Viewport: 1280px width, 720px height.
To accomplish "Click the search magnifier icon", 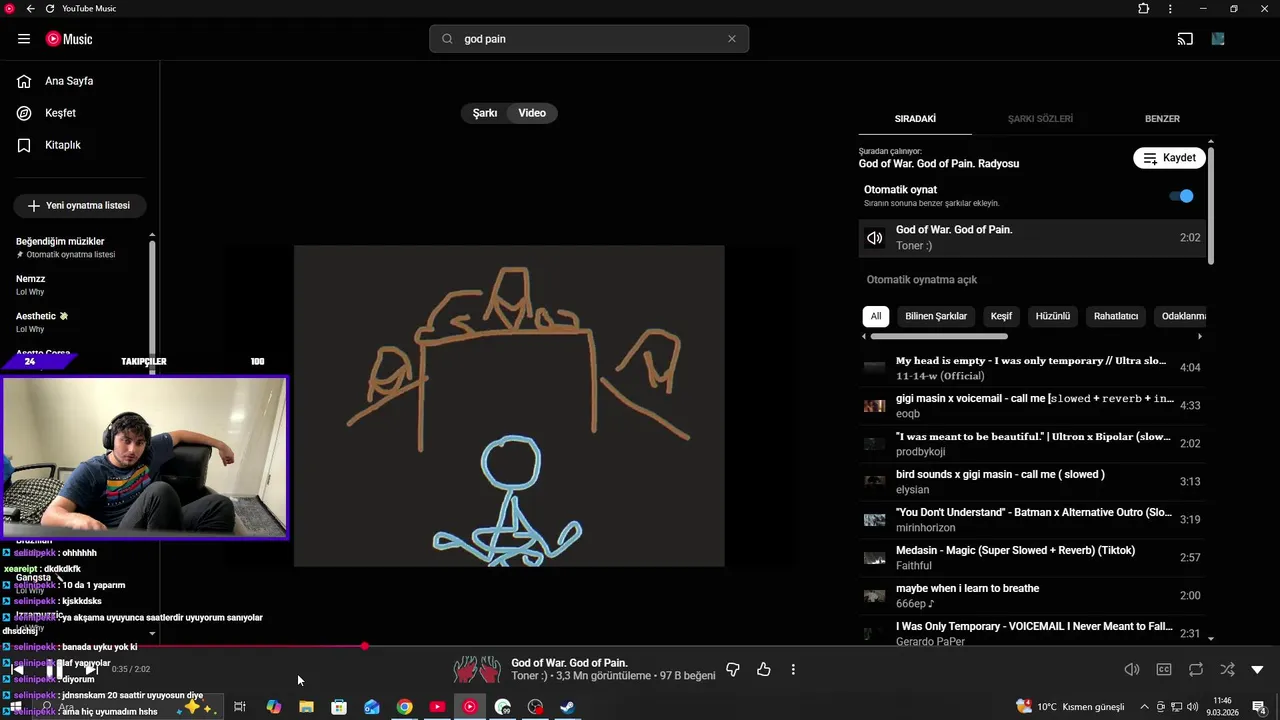I will tap(447, 39).
